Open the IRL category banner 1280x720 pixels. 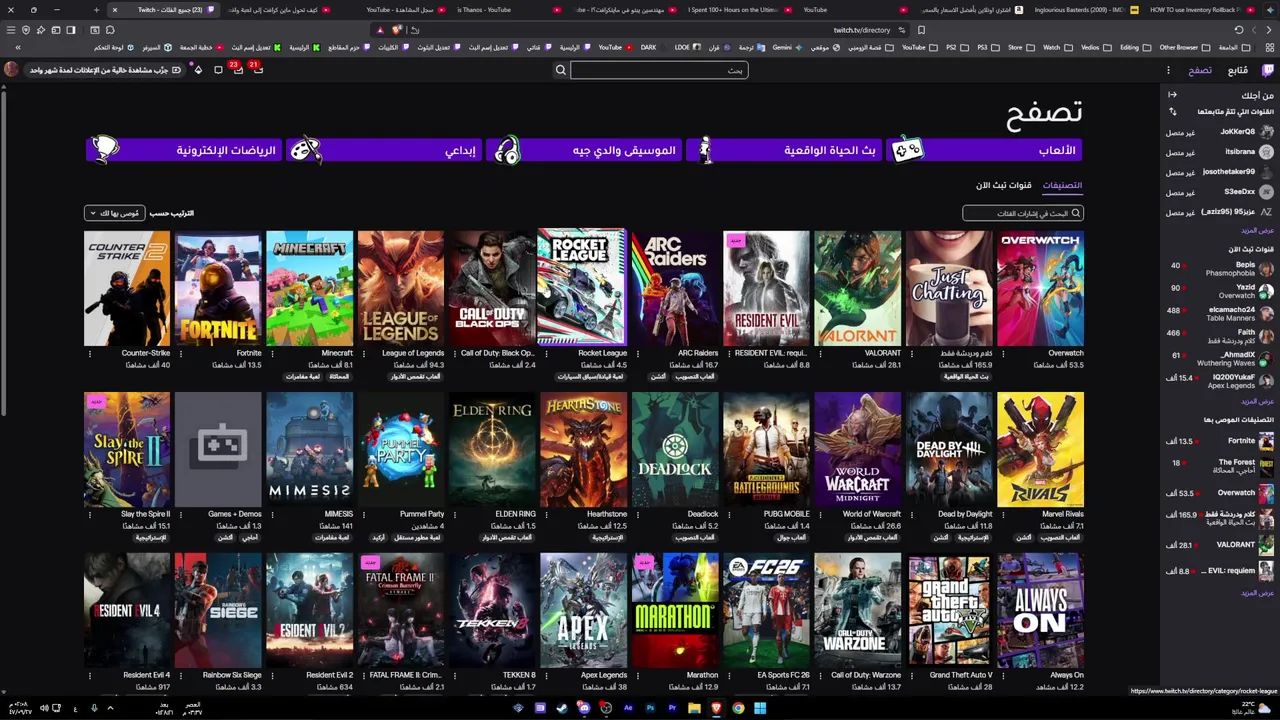[x=784, y=150]
